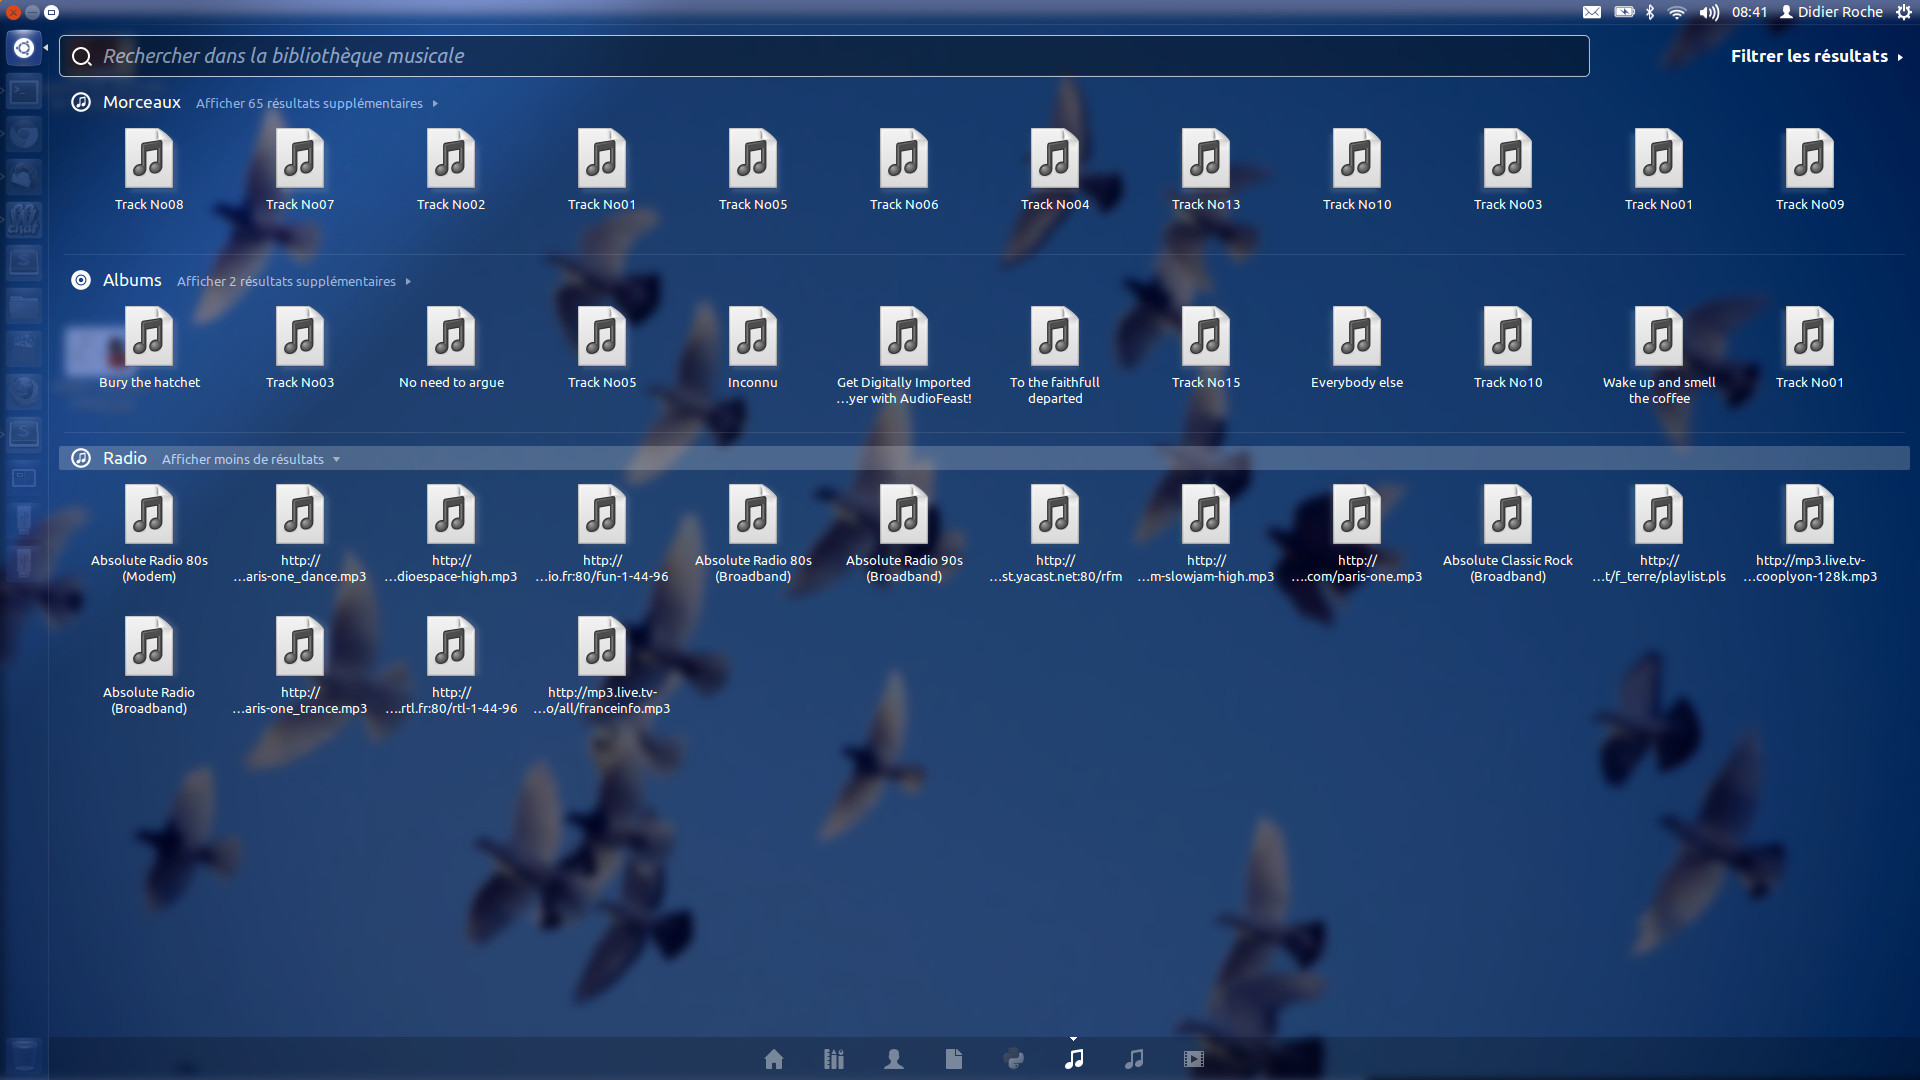This screenshot has width=1920, height=1080.
Task: Open the sound volume indicator
Action: pyautogui.click(x=1709, y=12)
